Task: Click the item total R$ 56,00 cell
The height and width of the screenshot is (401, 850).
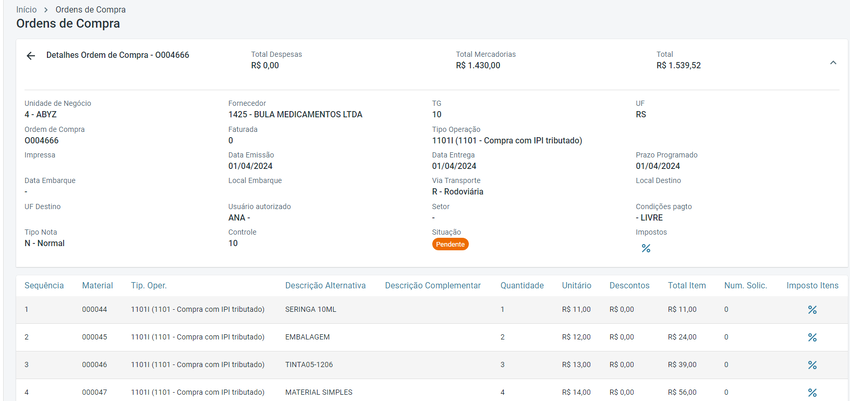Action: tap(682, 392)
